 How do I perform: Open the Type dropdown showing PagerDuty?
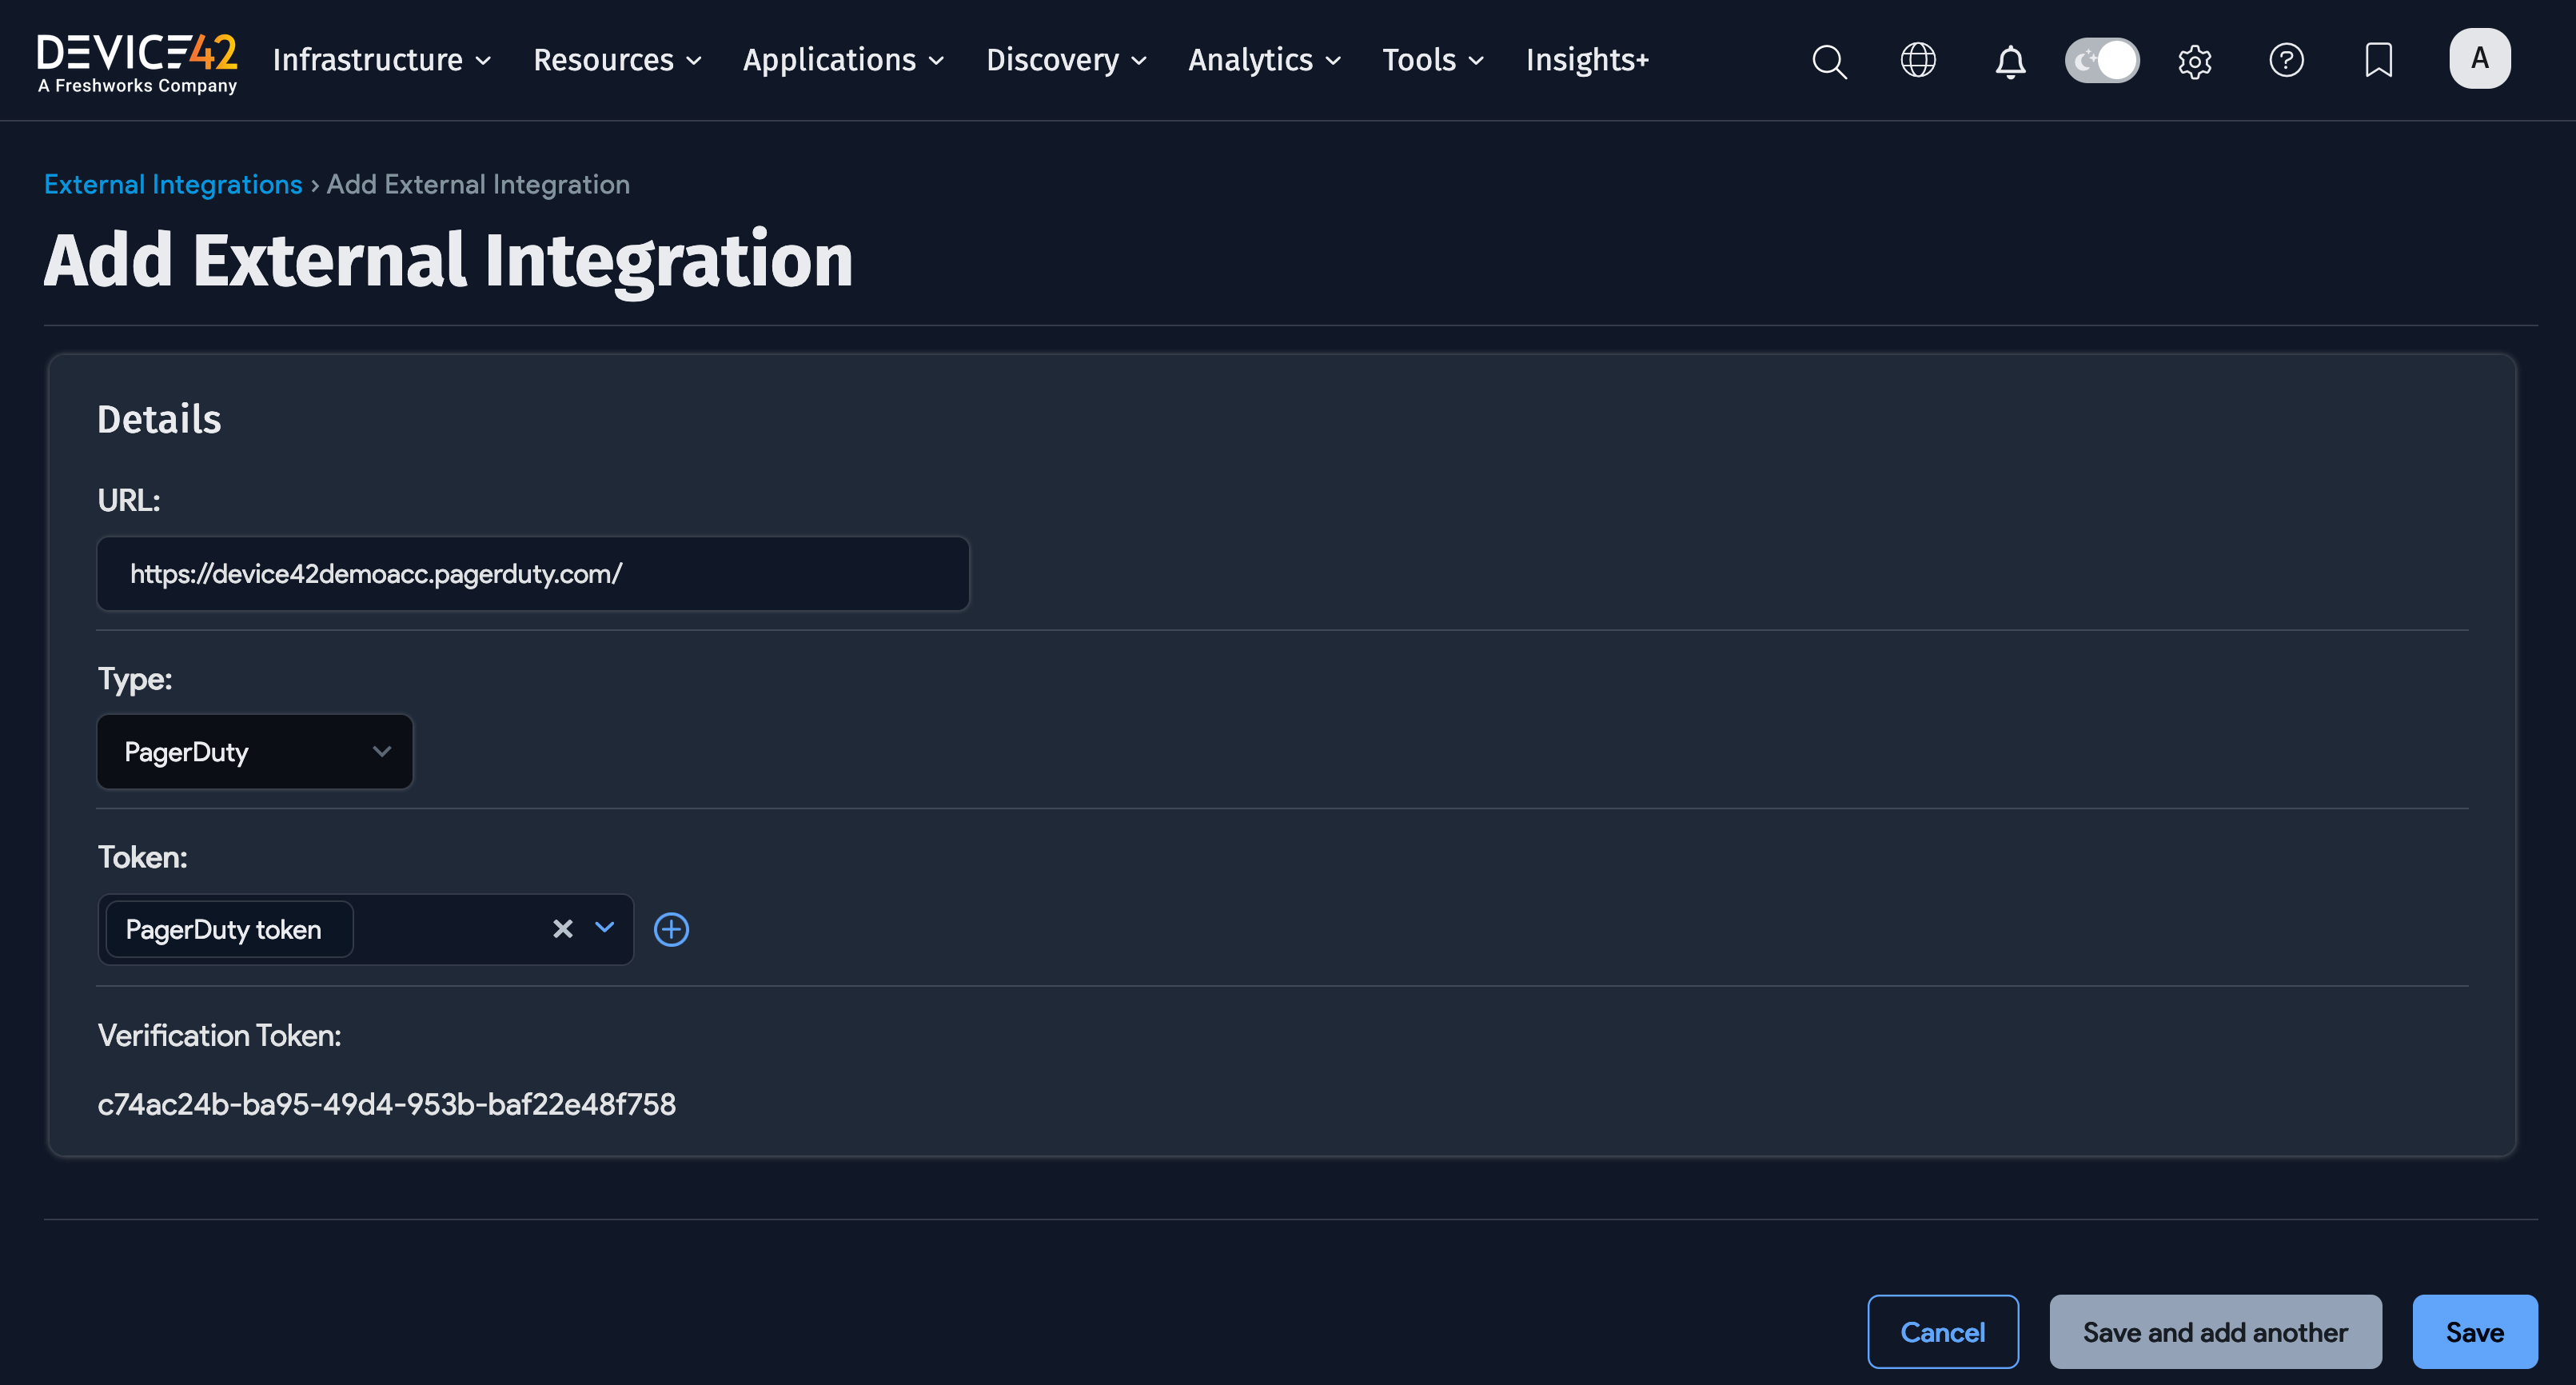click(x=254, y=751)
